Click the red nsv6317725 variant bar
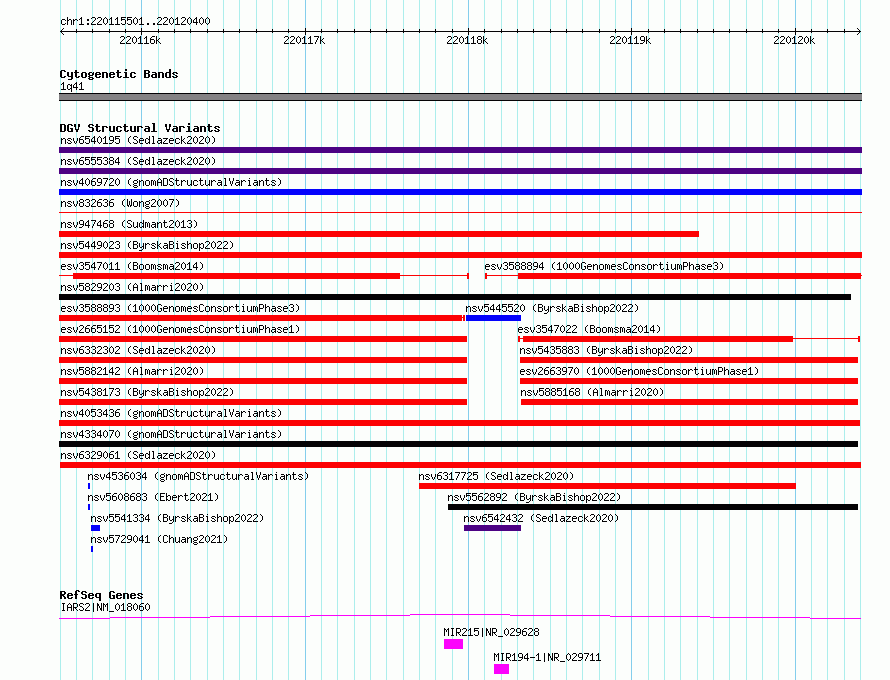Image resolution: width=890 pixels, height=680 pixels. pyautogui.click(x=607, y=486)
